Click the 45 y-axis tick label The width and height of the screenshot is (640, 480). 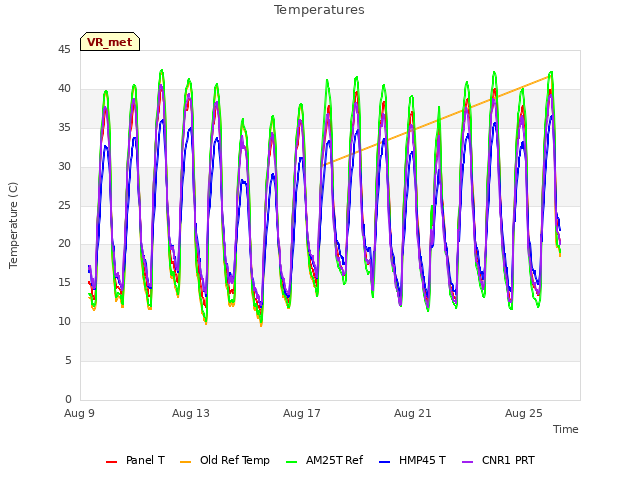(x=64, y=49)
